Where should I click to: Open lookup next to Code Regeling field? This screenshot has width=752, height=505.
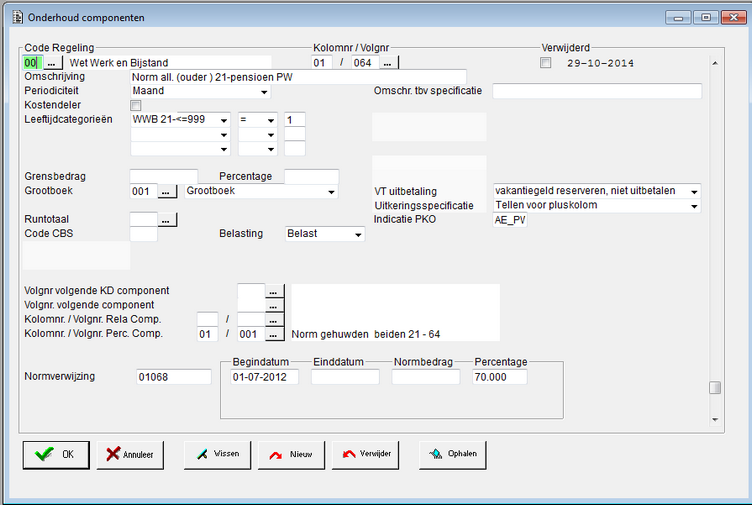pos(53,63)
